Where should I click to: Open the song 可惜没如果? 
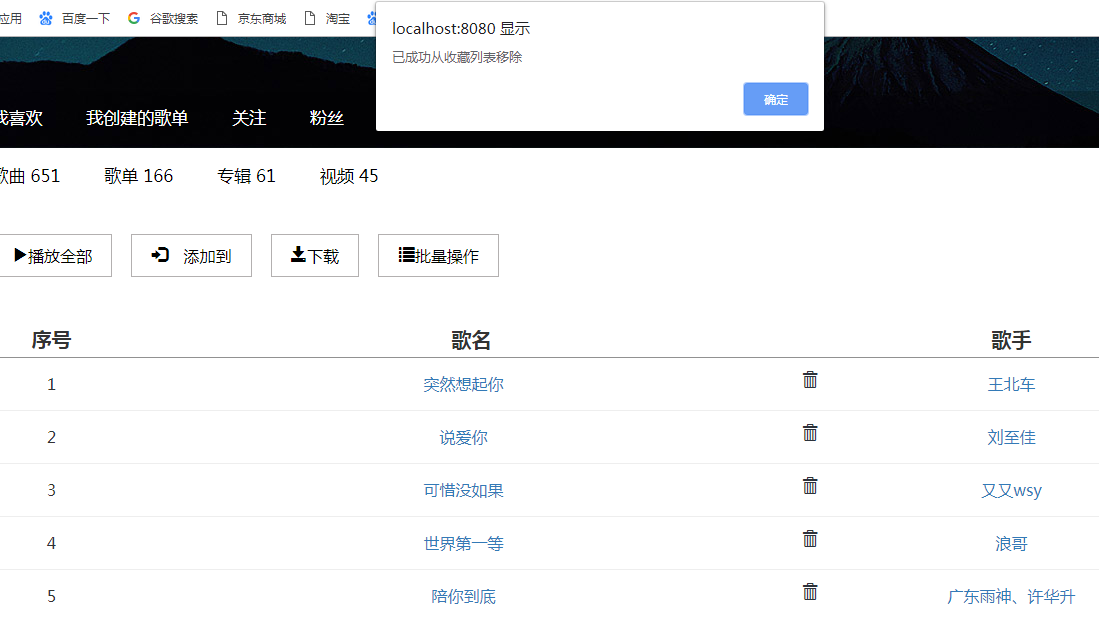coord(463,490)
